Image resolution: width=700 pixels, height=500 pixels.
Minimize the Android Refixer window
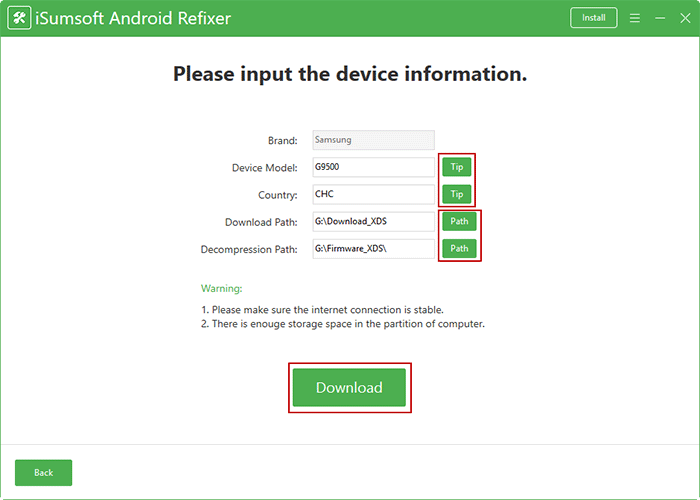tap(660, 18)
